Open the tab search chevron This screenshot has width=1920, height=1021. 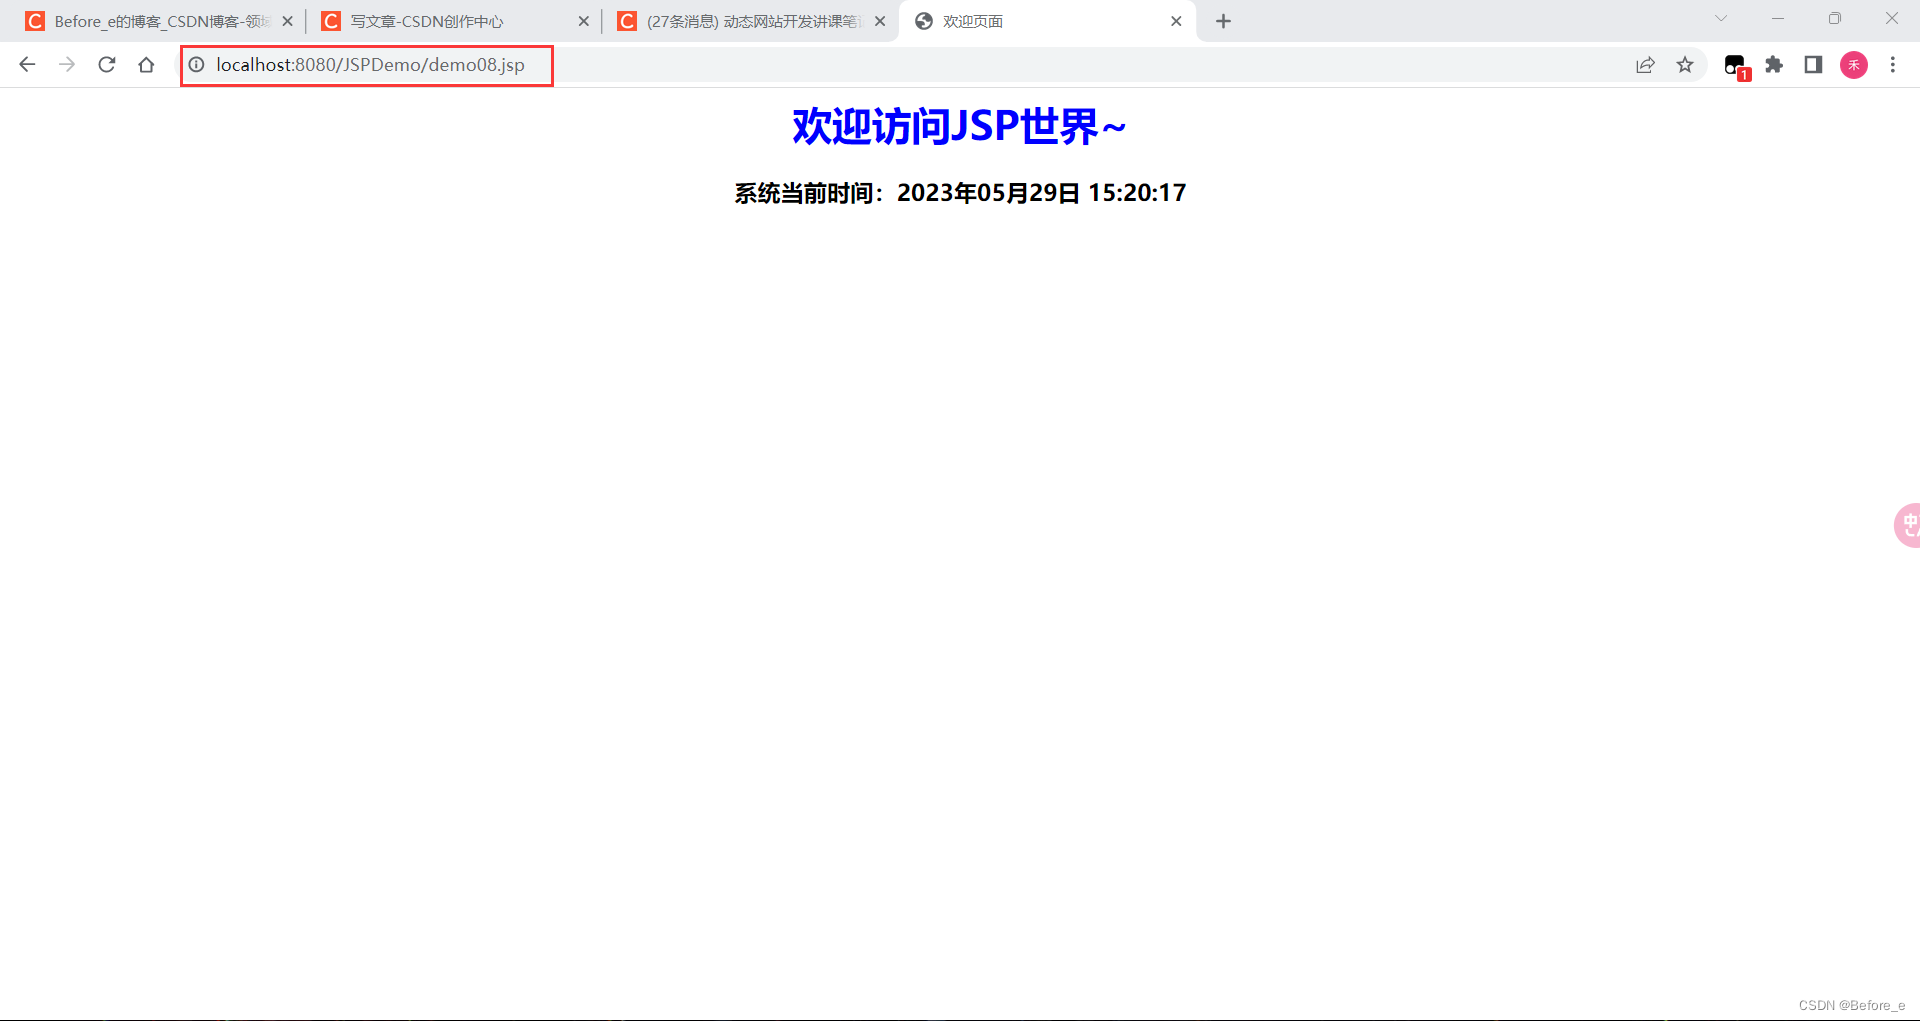click(x=1720, y=18)
